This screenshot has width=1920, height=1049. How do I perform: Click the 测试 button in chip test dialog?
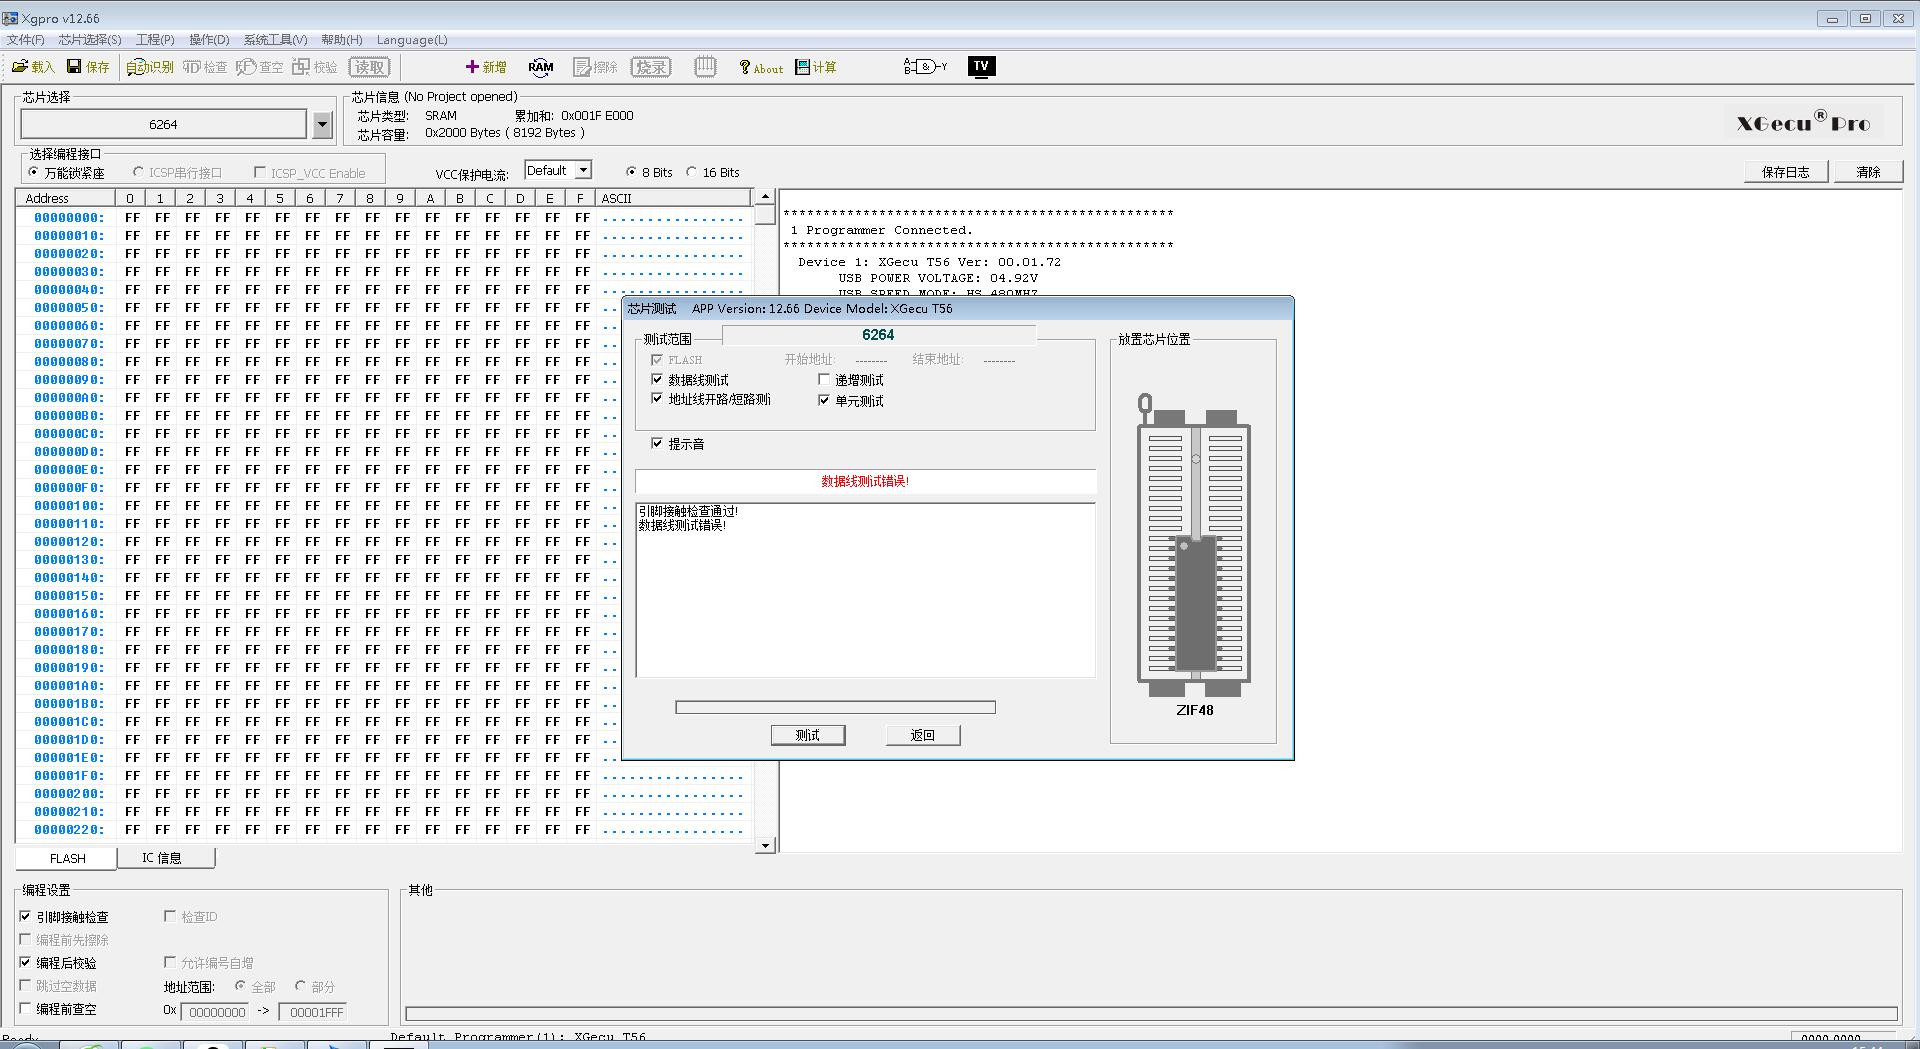pyautogui.click(x=807, y=735)
